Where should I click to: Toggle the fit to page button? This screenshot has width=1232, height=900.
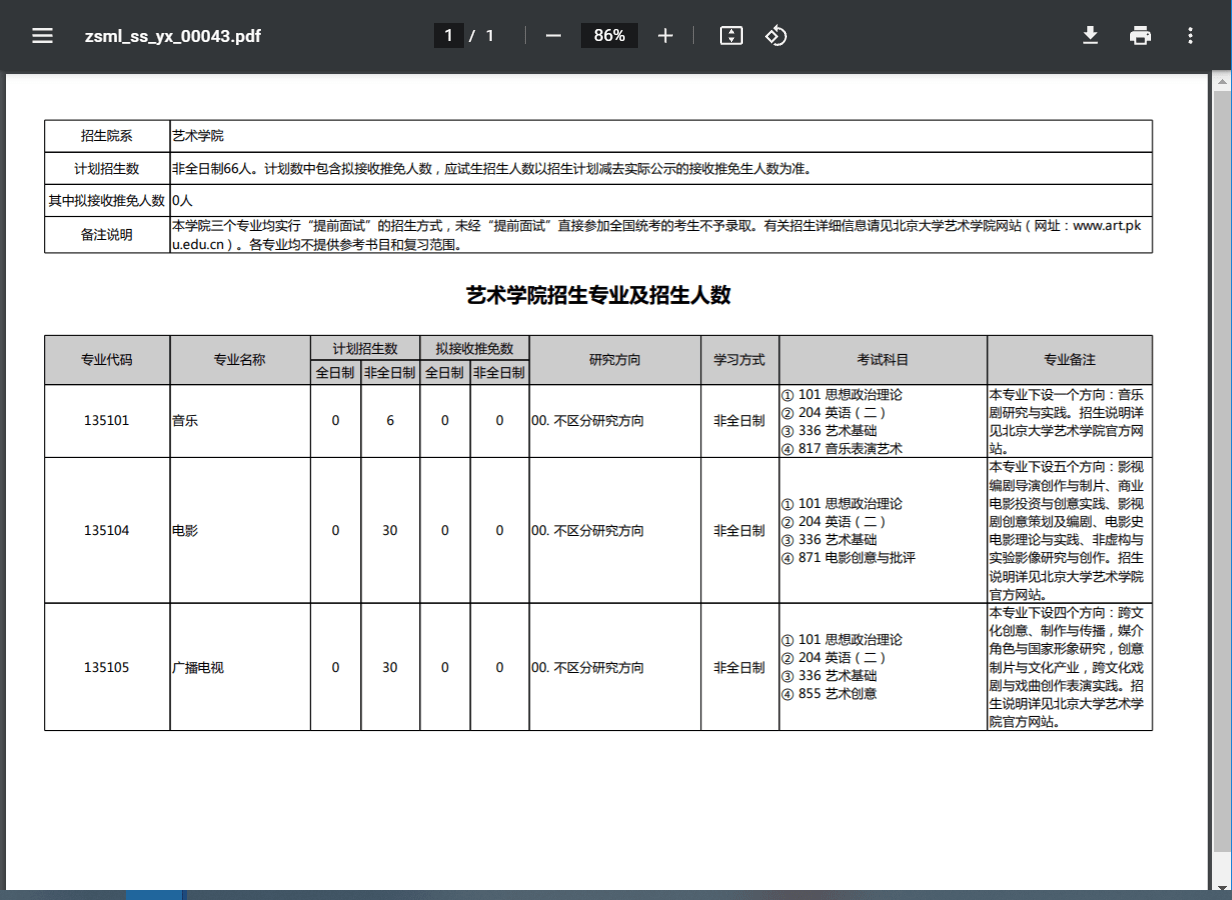click(731, 36)
